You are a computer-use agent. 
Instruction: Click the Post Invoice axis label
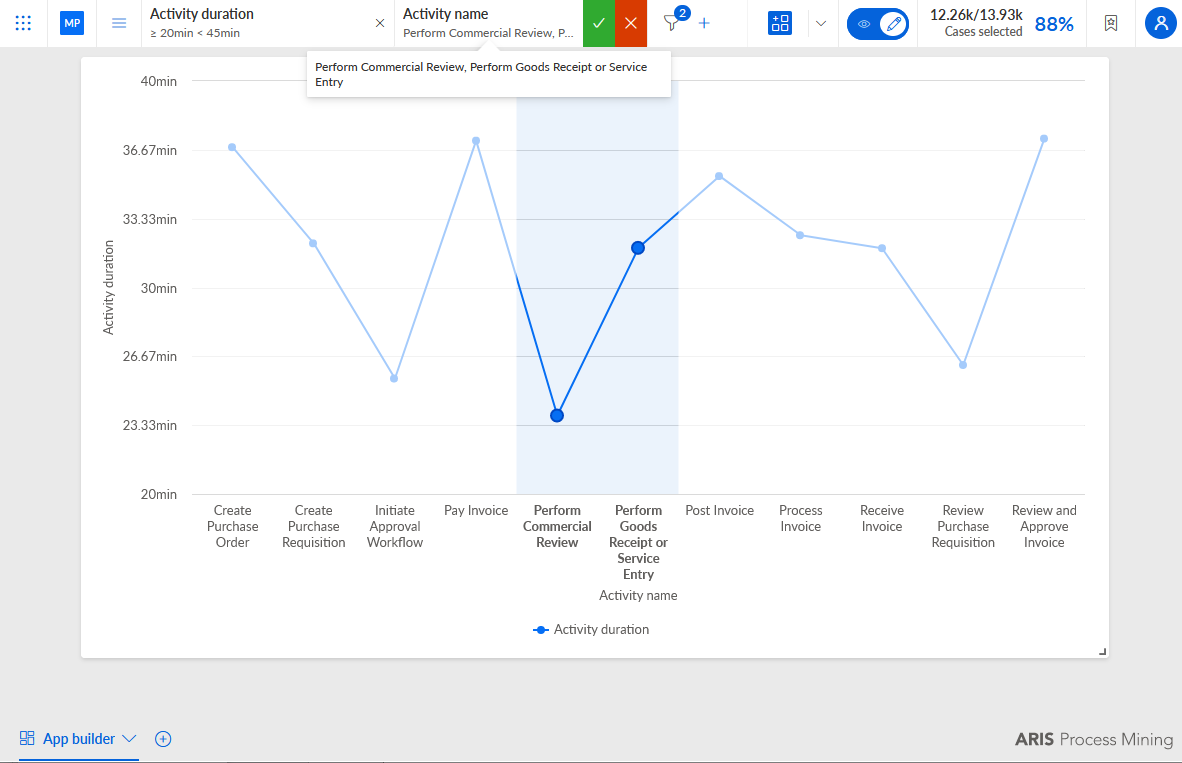pos(719,510)
